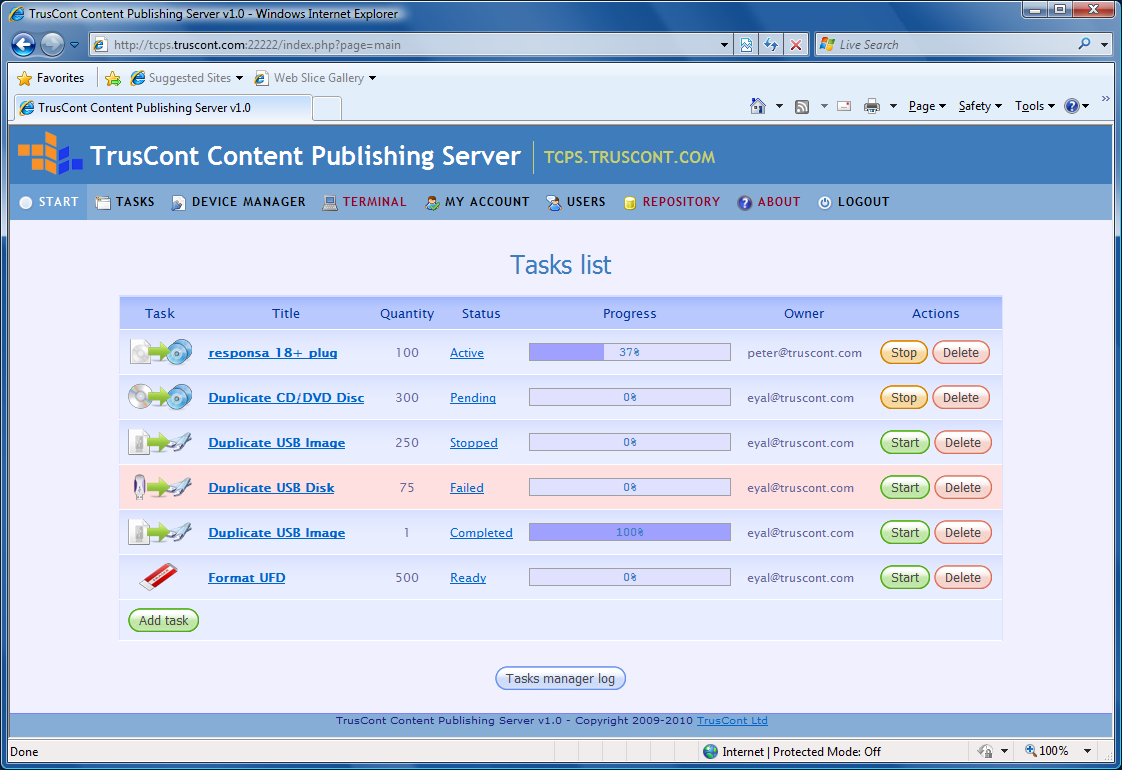Click the RSS feeds icon in the command bar
The height and width of the screenshot is (770, 1122).
tap(802, 106)
